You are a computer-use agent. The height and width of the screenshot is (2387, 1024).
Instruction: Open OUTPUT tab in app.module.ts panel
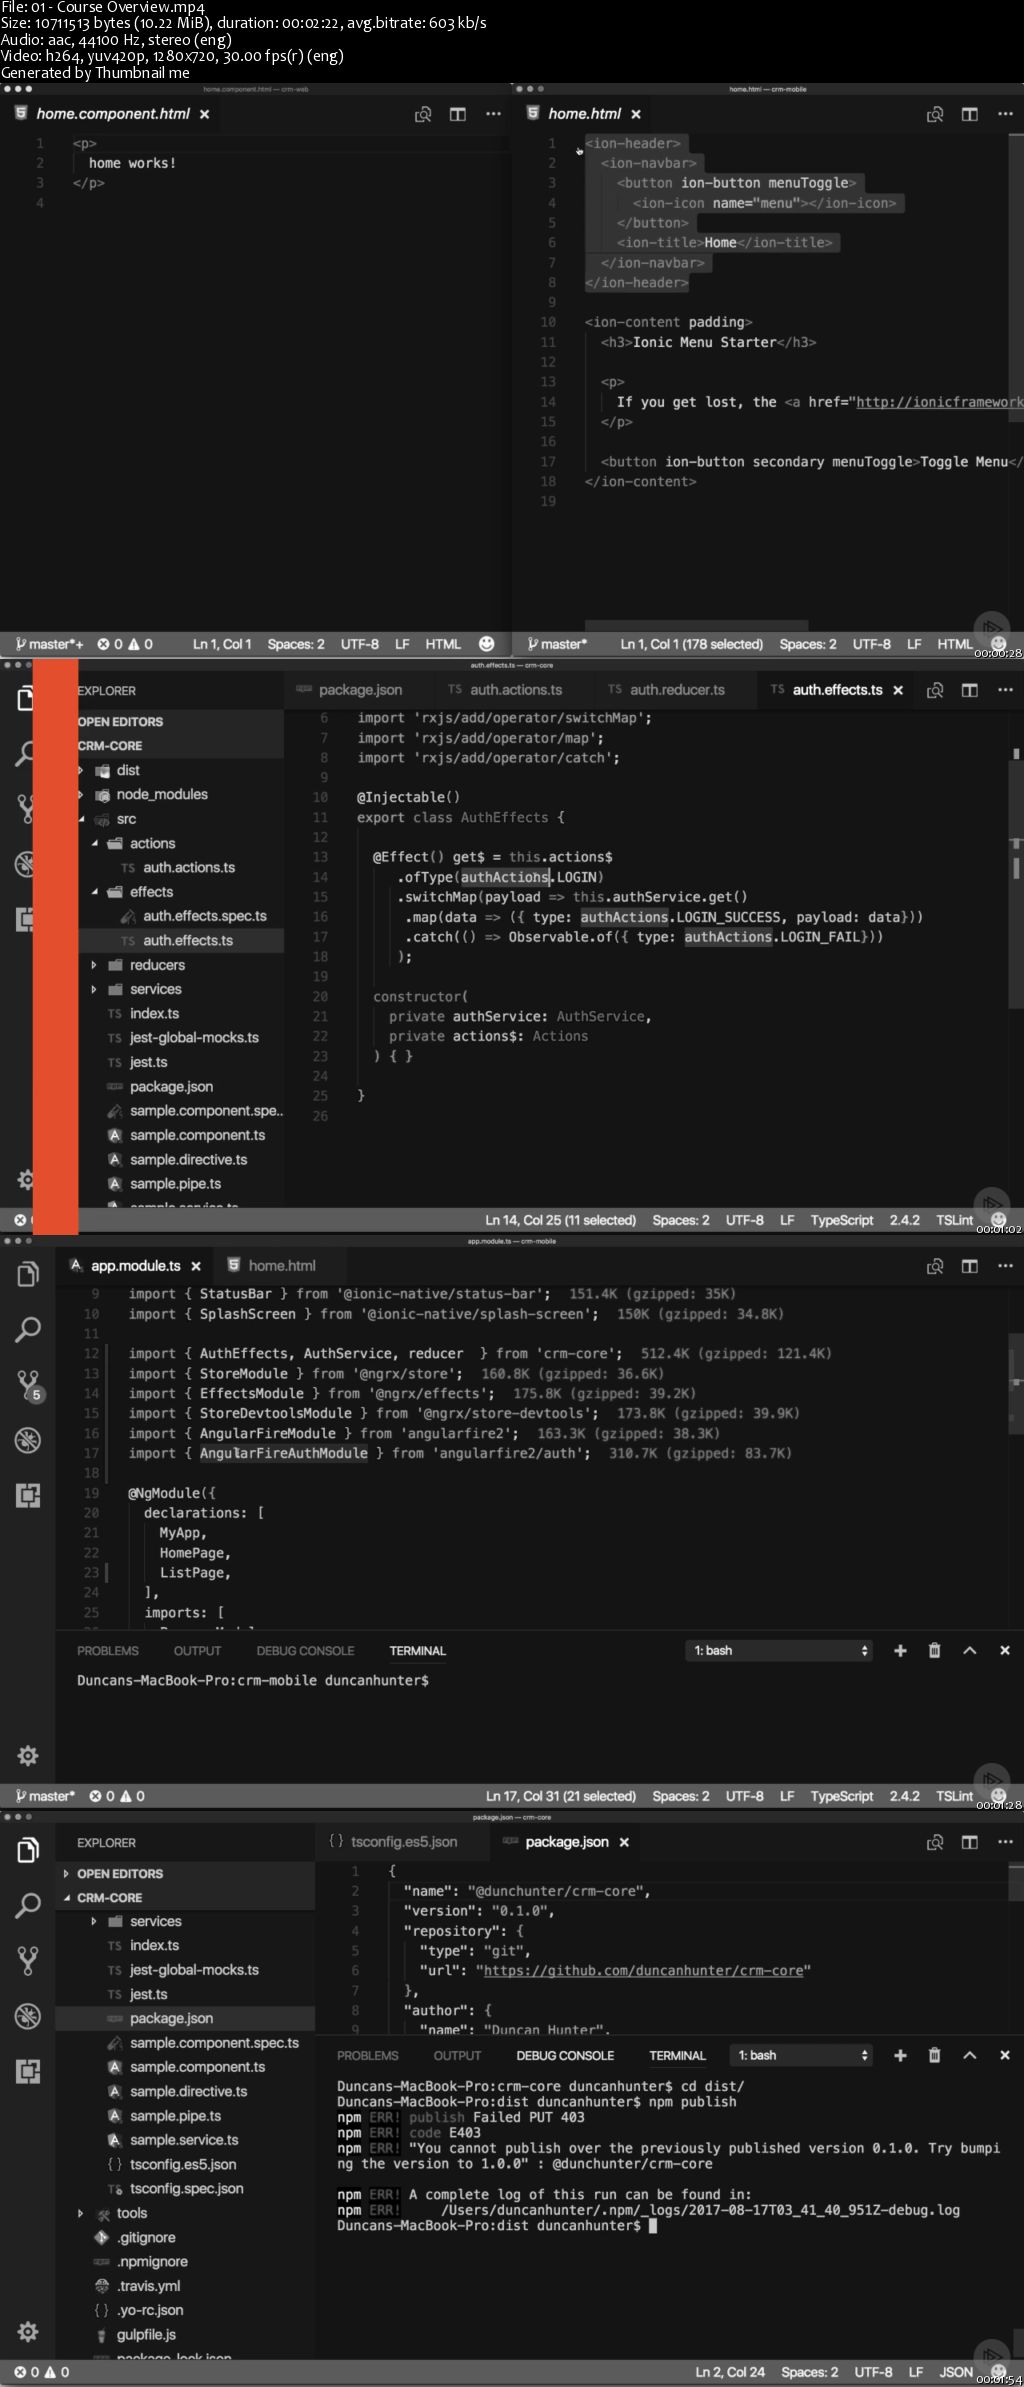pos(197,1651)
